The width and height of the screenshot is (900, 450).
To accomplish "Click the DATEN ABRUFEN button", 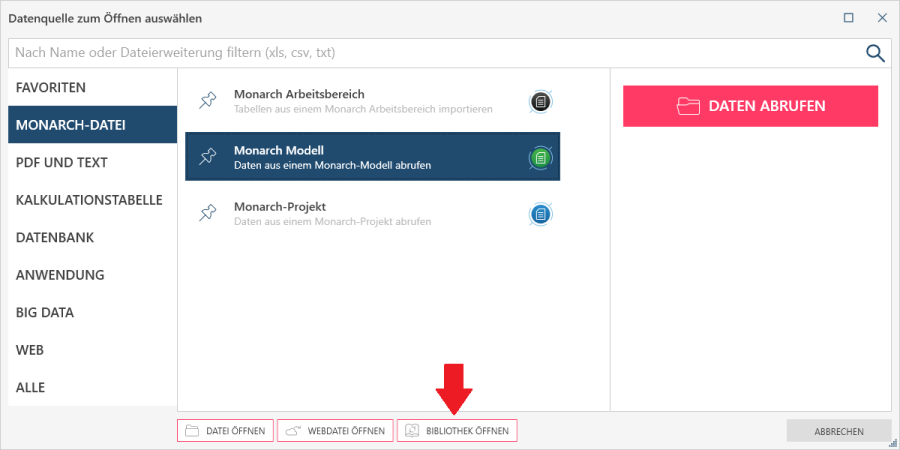I will coord(750,106).
